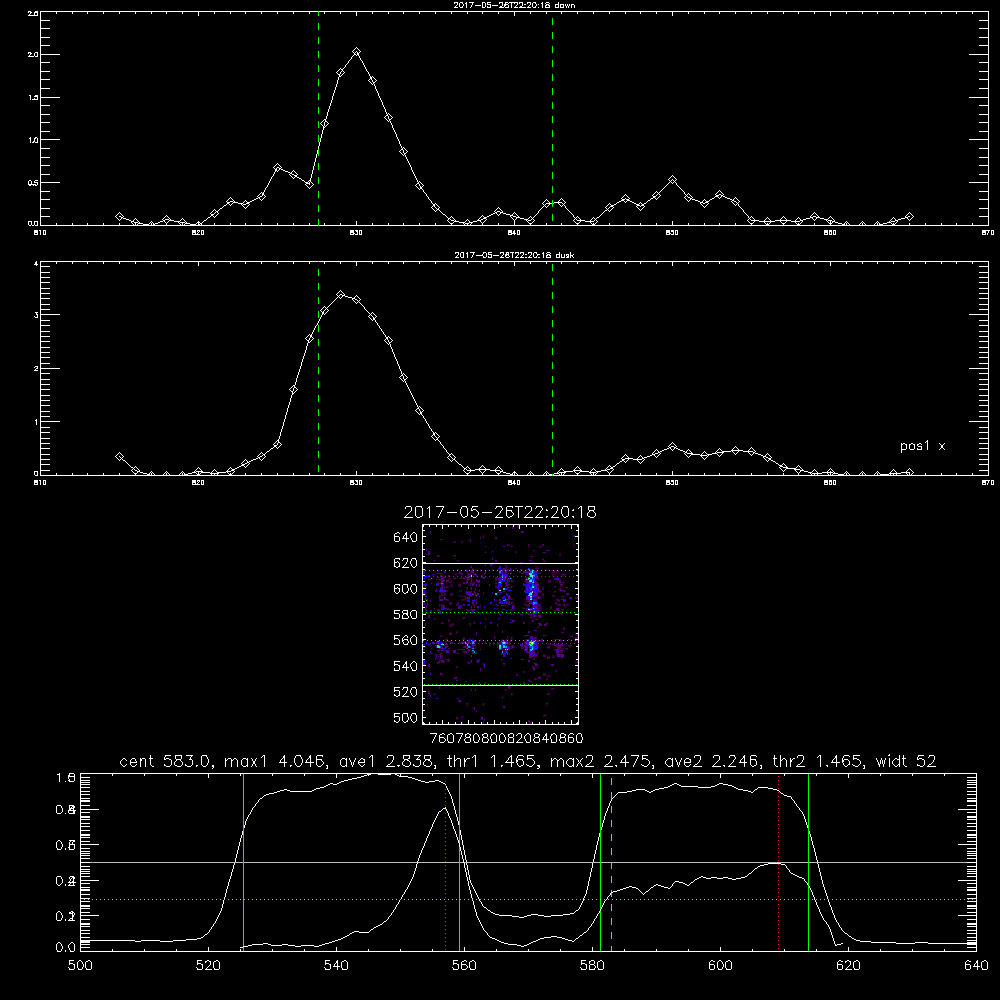Viewport: 1000px width, 1000px height.
Task: Click the heatmap x-axis numbers '760780800820840860'
Action: click(x=507, y=738)
